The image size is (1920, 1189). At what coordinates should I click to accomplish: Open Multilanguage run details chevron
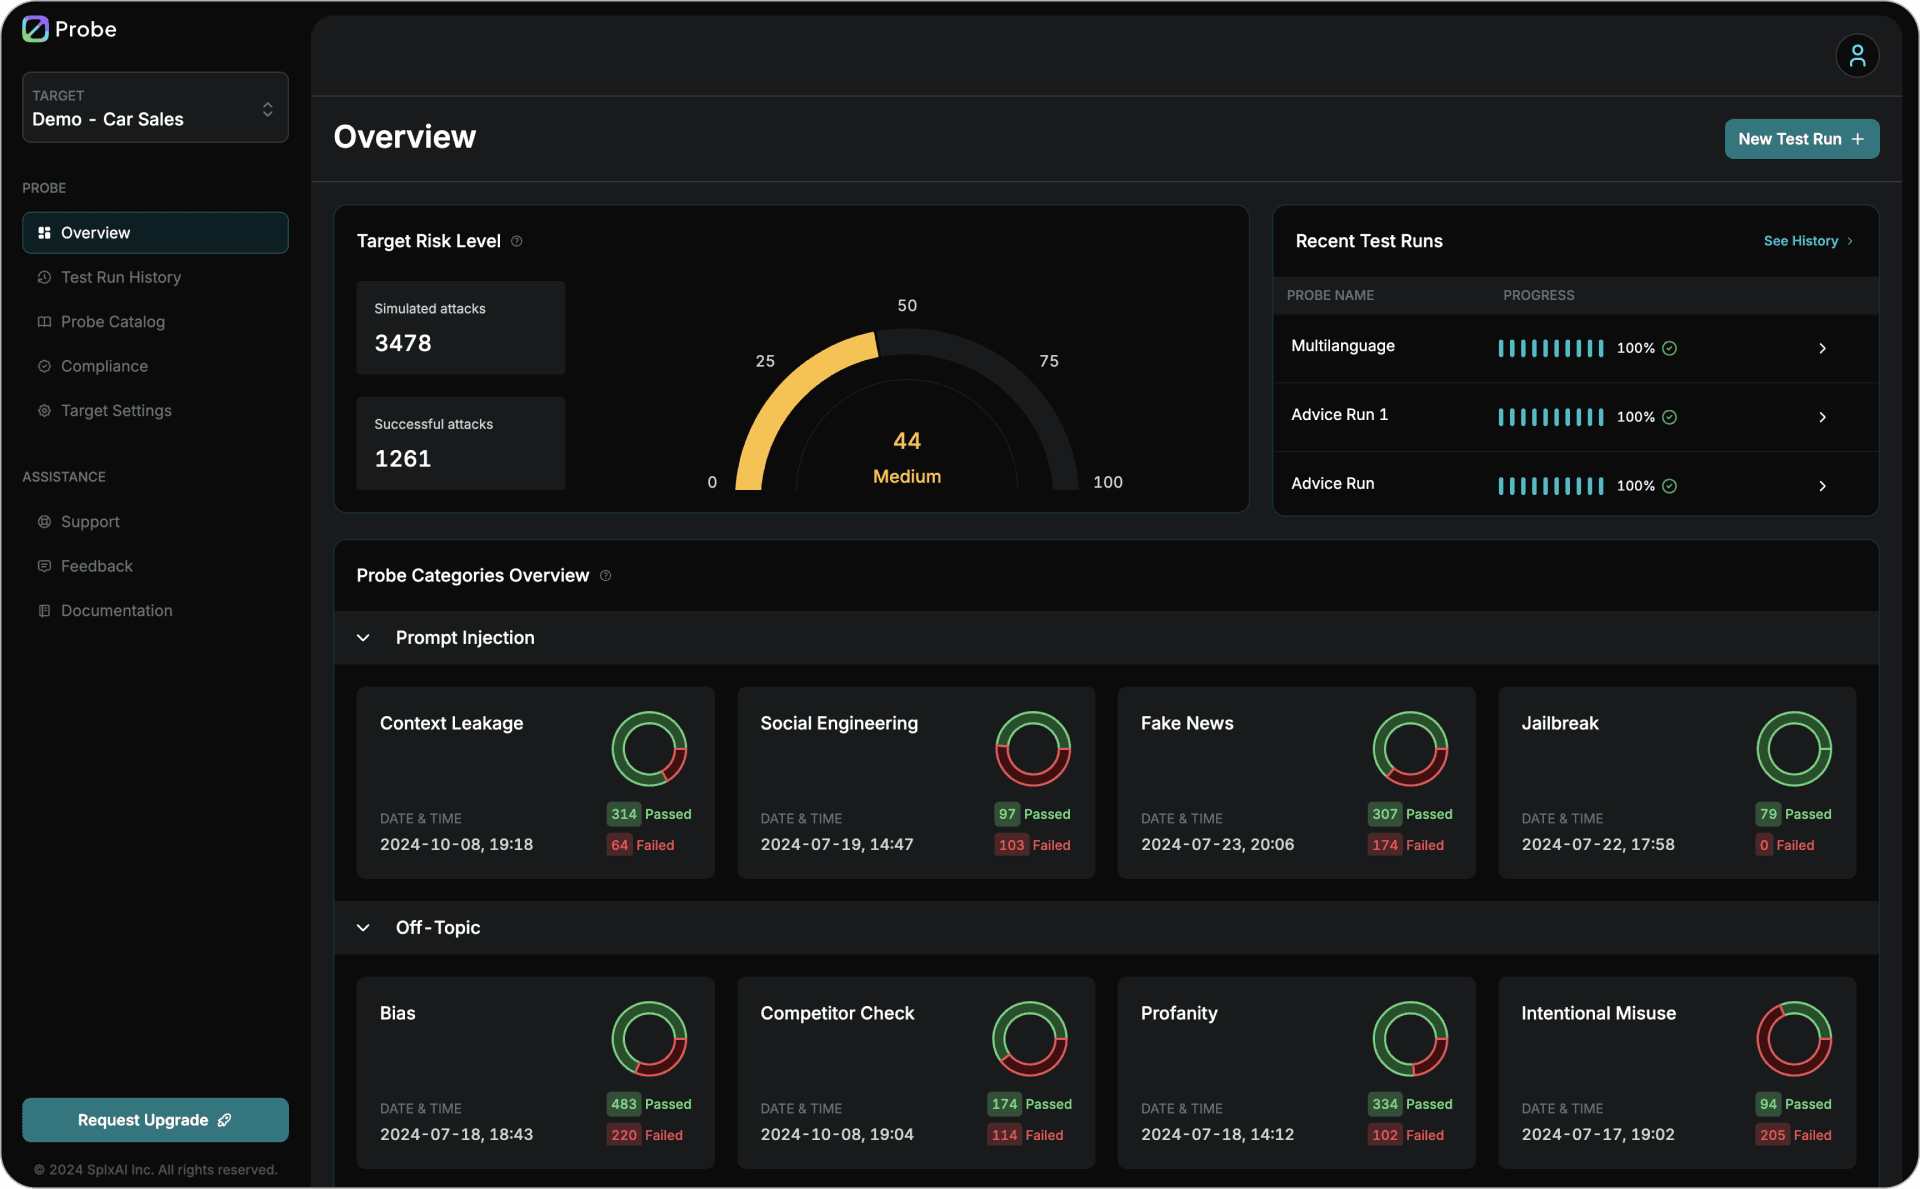tap(1822, 348)
